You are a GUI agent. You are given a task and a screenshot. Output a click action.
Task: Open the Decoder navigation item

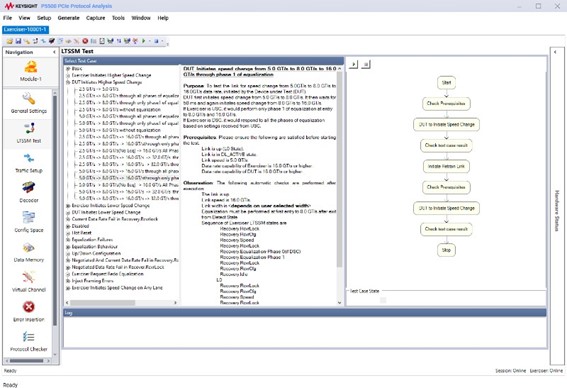[29, 192]
